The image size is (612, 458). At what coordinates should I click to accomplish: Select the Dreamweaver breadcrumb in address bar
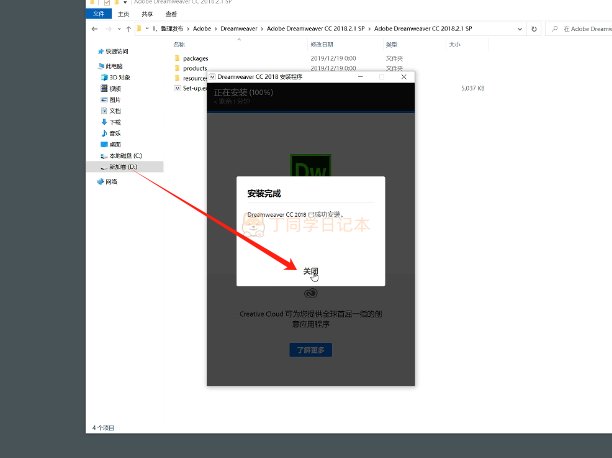pos(239,29)
